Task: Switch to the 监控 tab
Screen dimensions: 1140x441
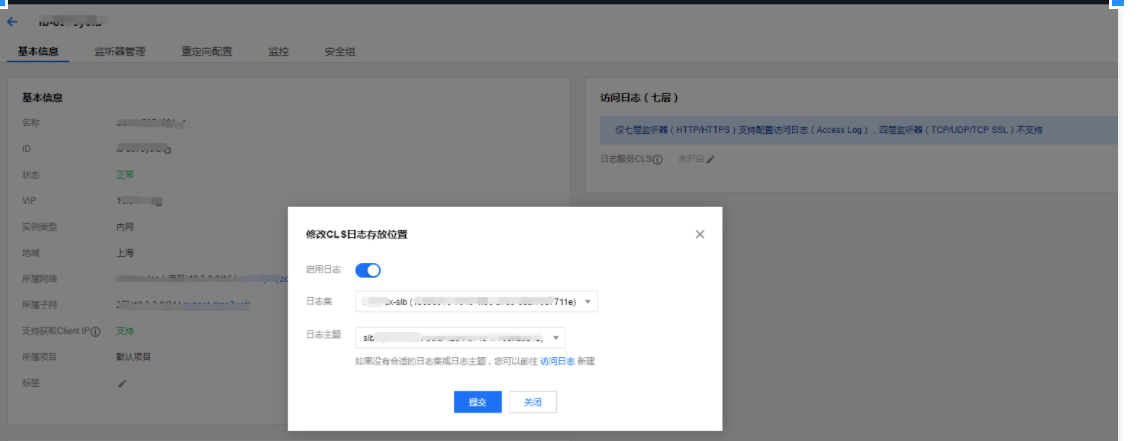Action: (x=278, y=52)
